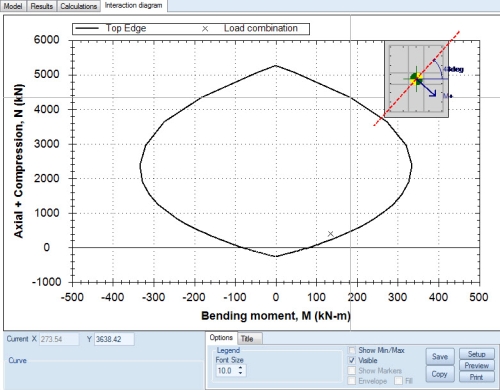This screenshot has width=500, height=390.
Task: Click the Print button
Action: point(477,377)
